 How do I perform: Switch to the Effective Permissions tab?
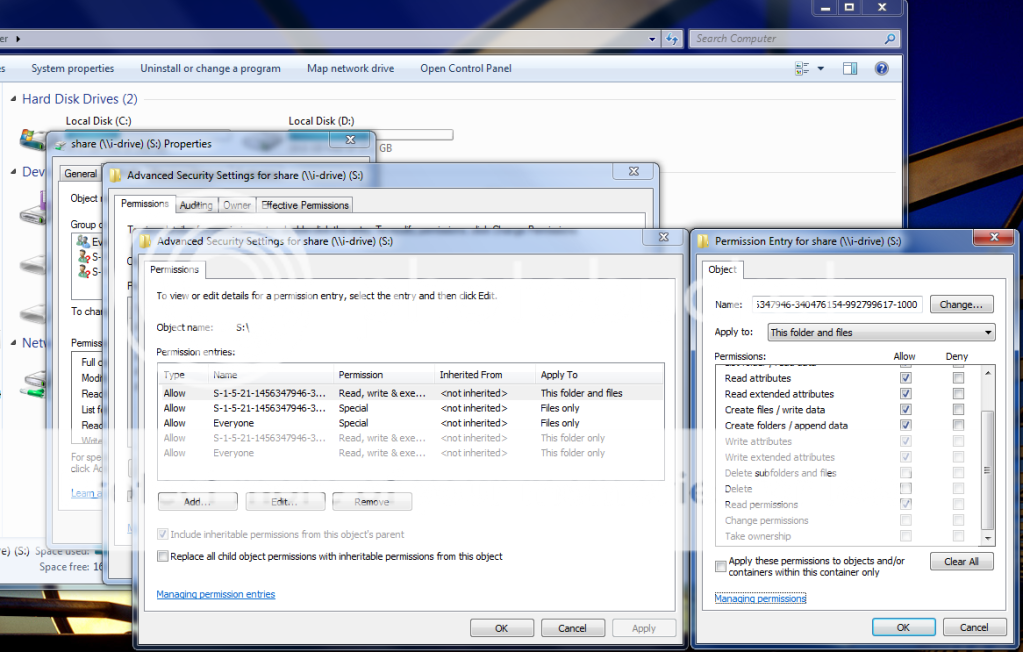[305, 205]
